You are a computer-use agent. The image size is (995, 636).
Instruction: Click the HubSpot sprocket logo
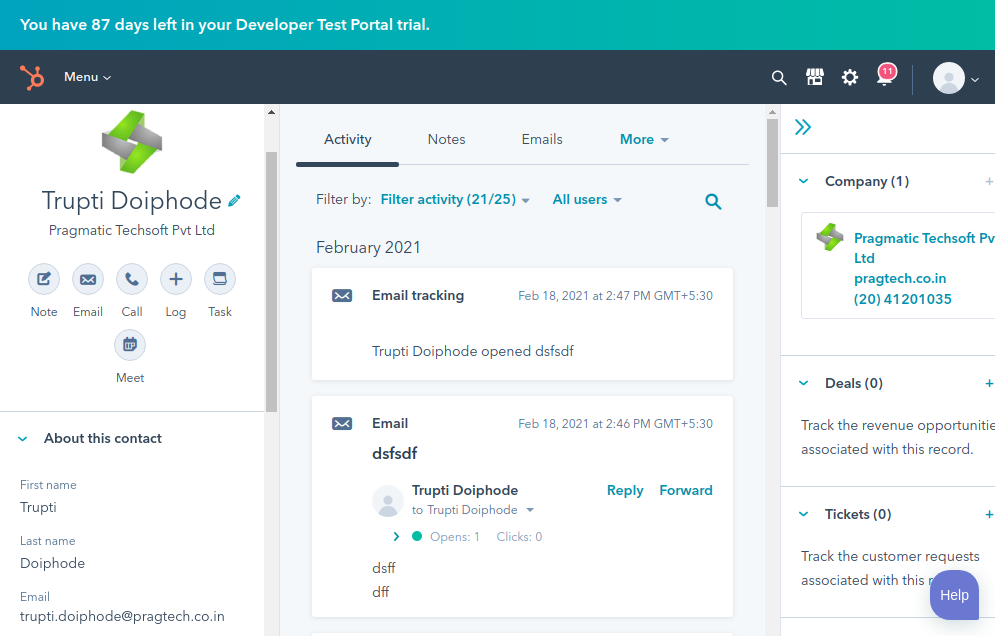[x=32, y=77]
